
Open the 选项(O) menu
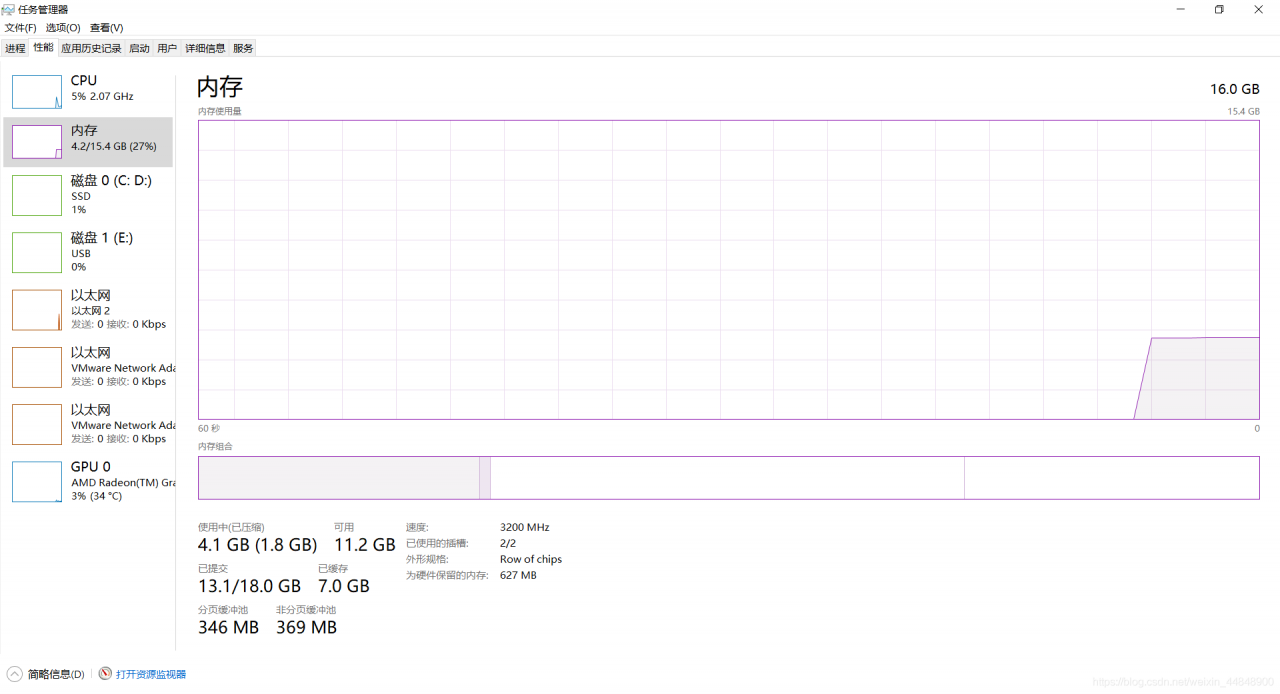point(63,28)
